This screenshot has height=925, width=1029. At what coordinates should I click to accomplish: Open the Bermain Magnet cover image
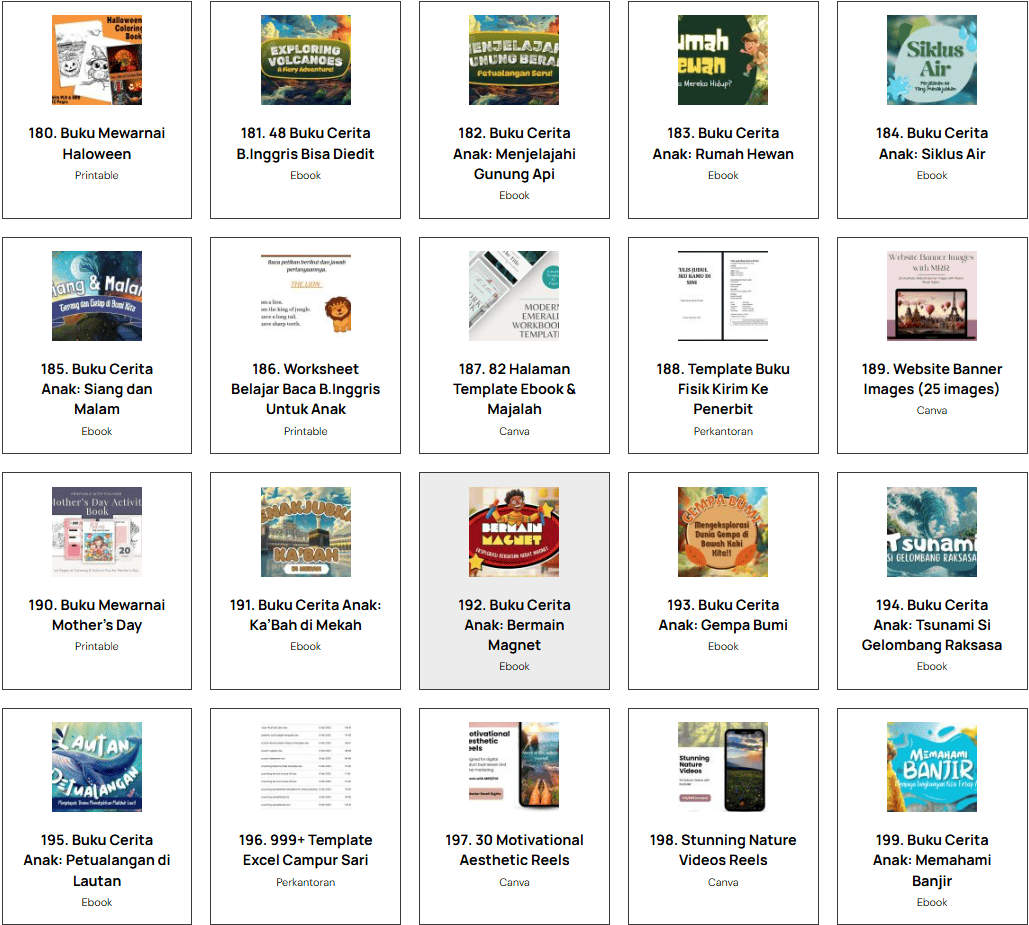coord(514,532)
